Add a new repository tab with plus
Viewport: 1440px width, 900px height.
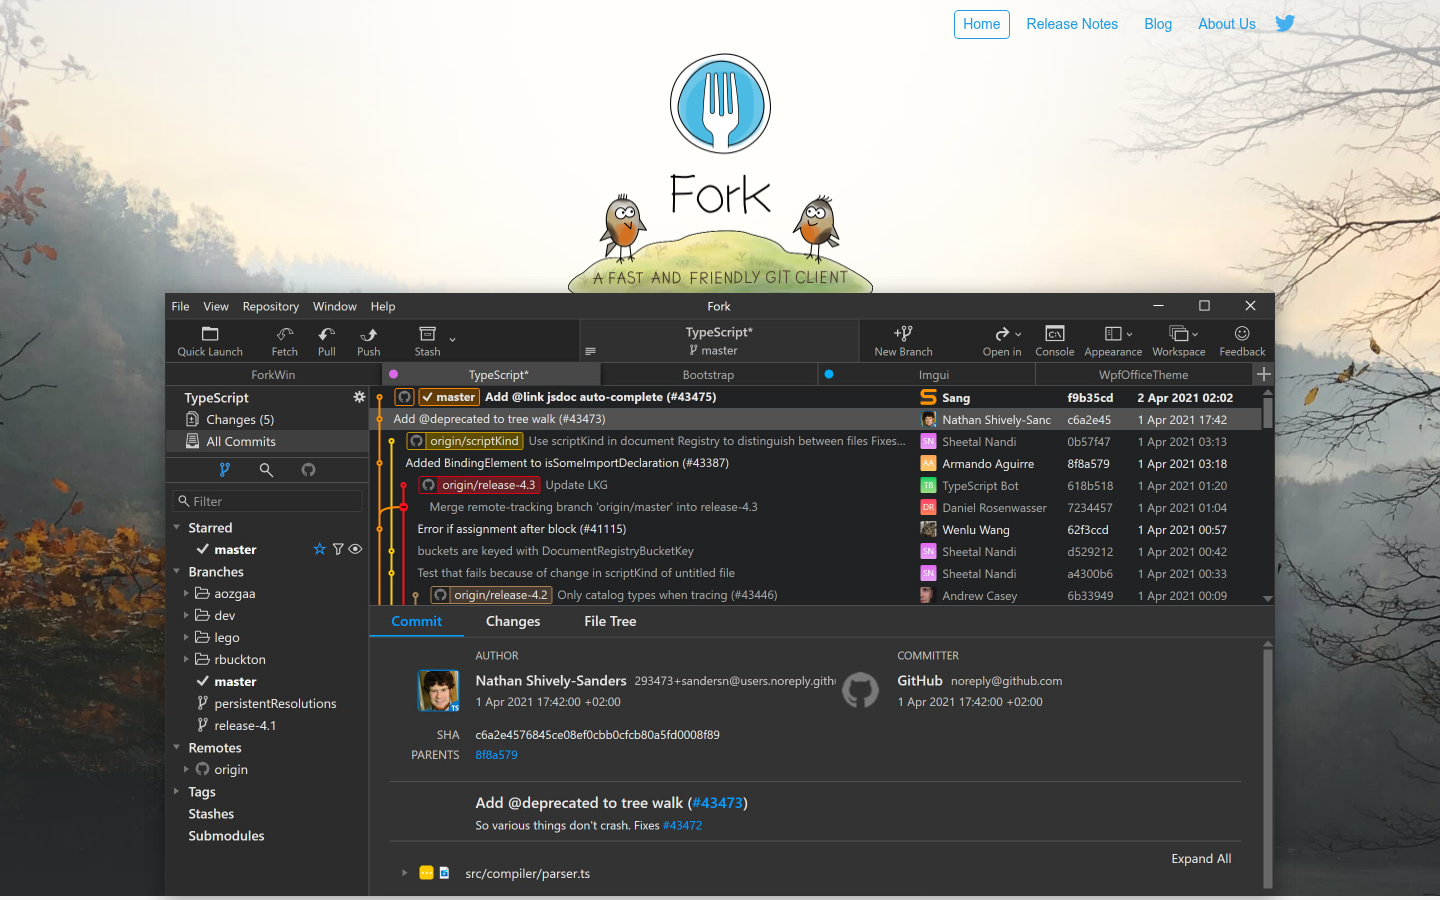[x=1264, y=374]
